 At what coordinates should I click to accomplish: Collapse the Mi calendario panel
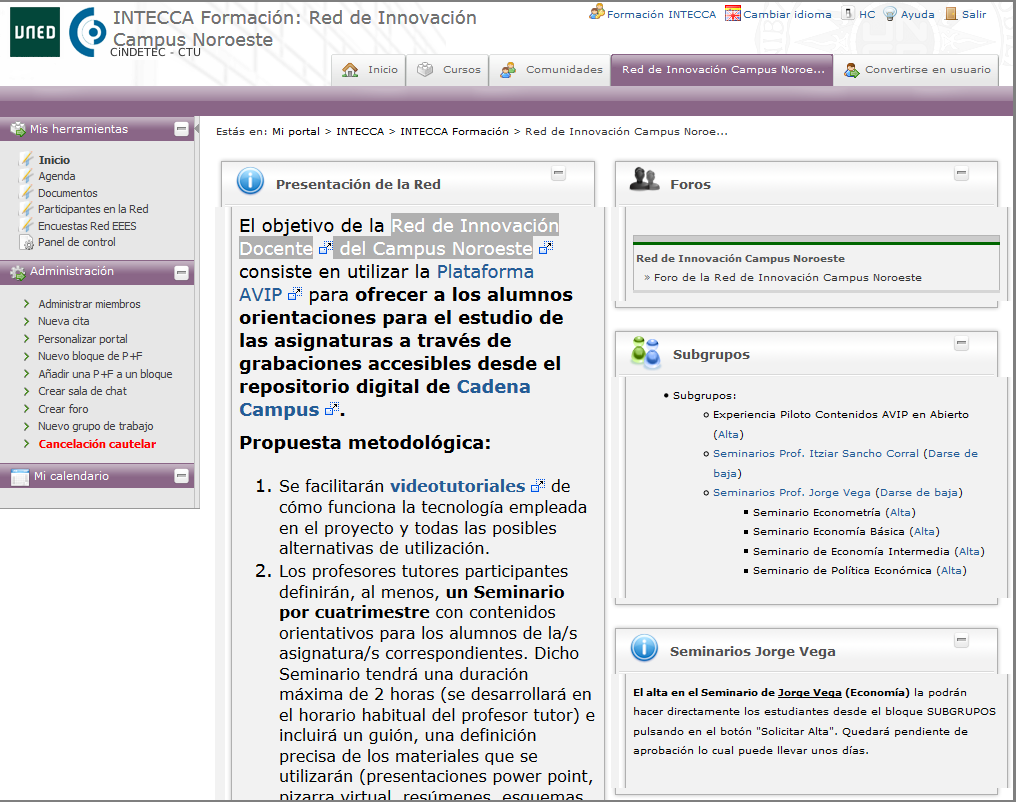pyautogui.click(x=181, y=476)
